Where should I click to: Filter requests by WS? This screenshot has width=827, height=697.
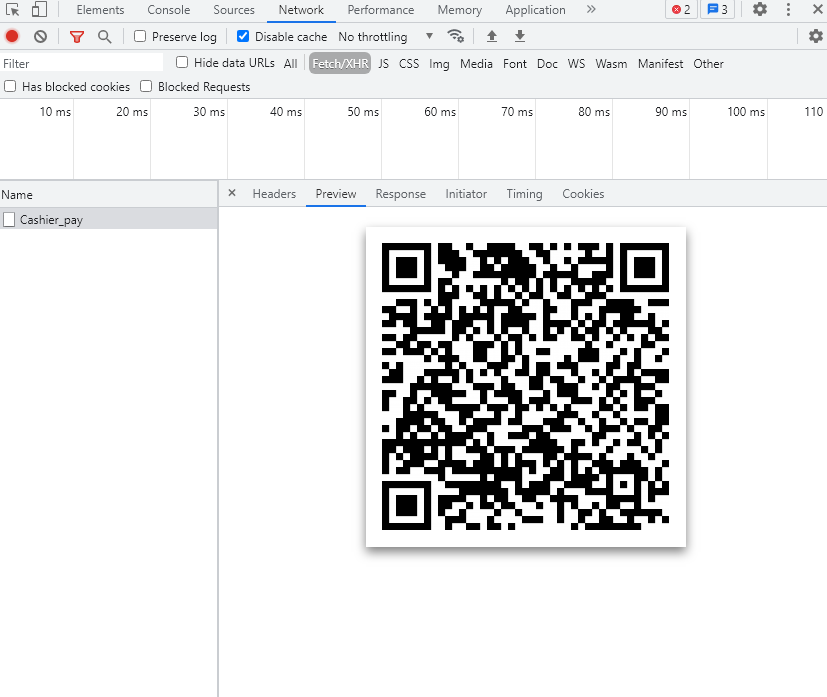(x=576, y=64)
